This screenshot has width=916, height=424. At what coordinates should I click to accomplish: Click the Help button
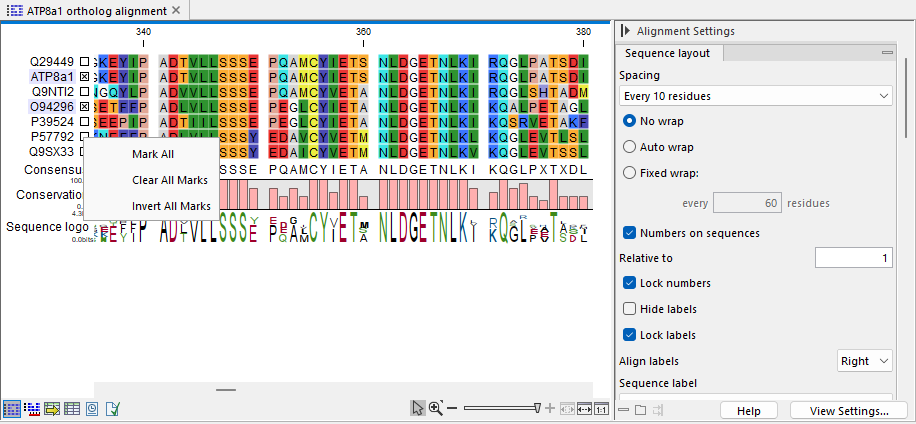[x=748, y=411]
